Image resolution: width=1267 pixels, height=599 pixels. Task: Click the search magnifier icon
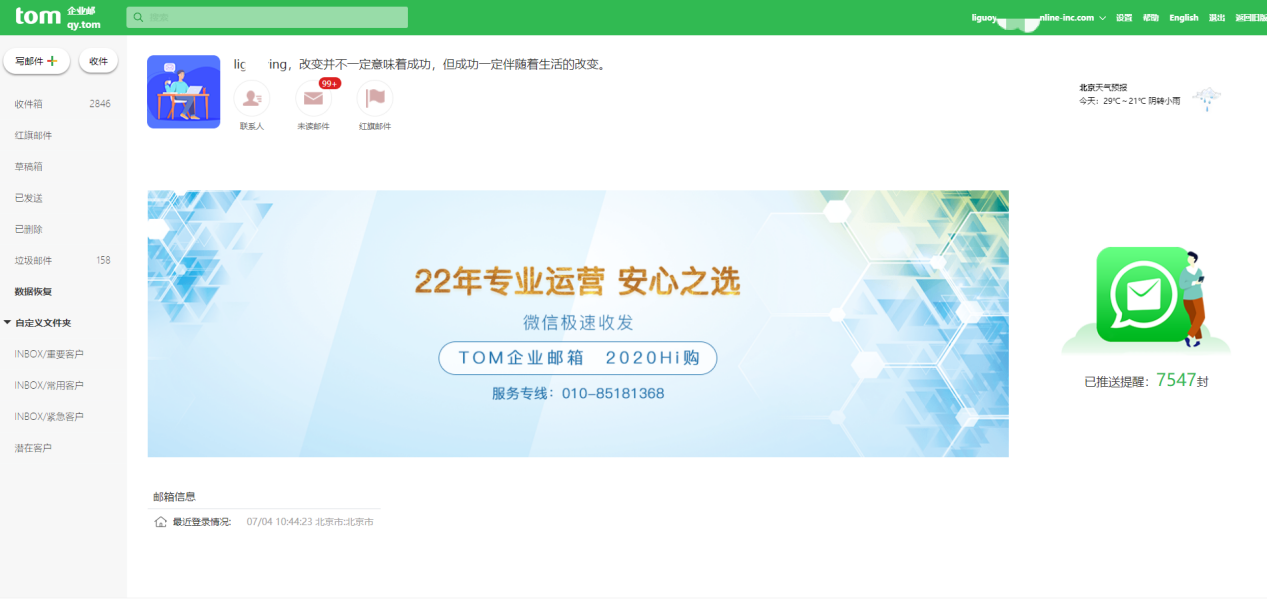tap(138, 17)
